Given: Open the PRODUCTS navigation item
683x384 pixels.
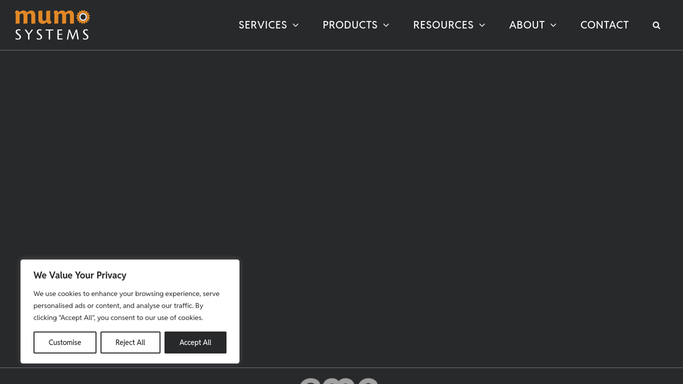Looking at the screenshot, I should click(x=350, y=25).
